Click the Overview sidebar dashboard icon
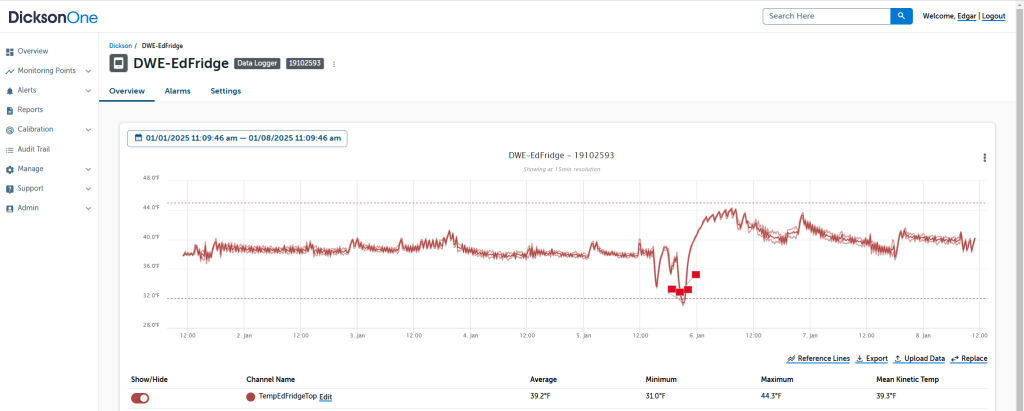 [10, 51]
